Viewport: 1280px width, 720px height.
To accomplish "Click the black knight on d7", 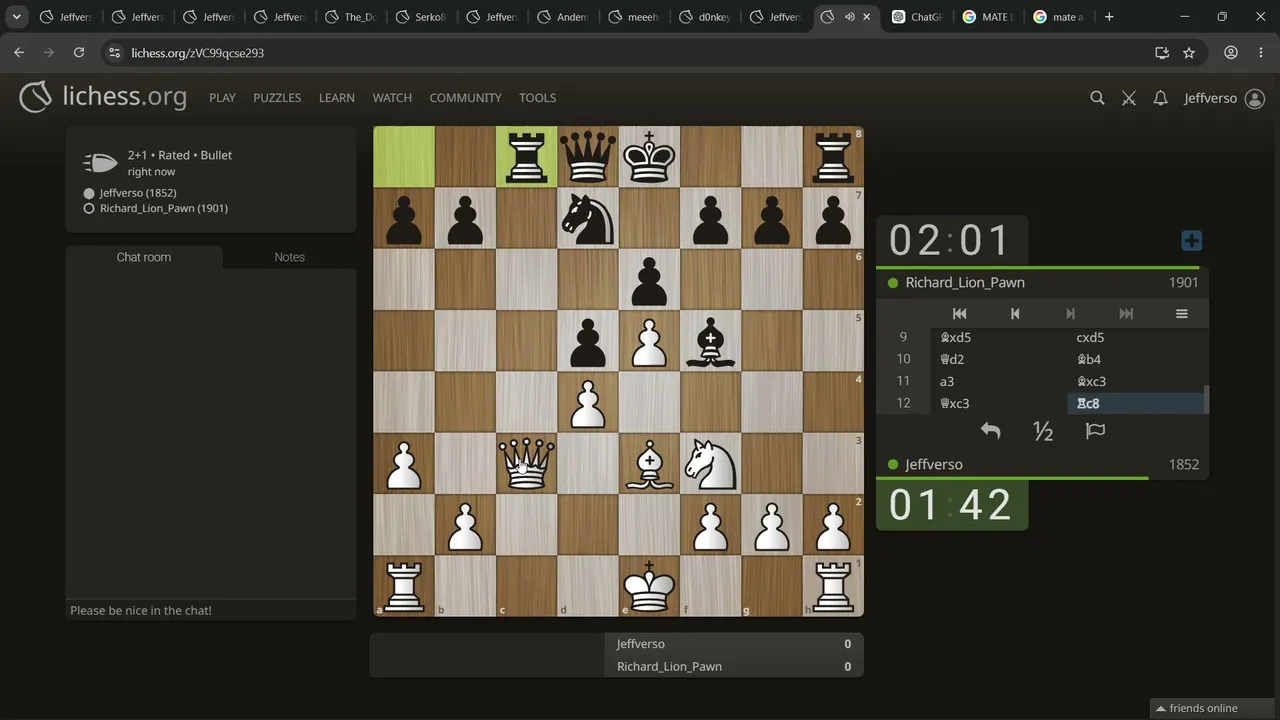I will [x=588, y=218].
